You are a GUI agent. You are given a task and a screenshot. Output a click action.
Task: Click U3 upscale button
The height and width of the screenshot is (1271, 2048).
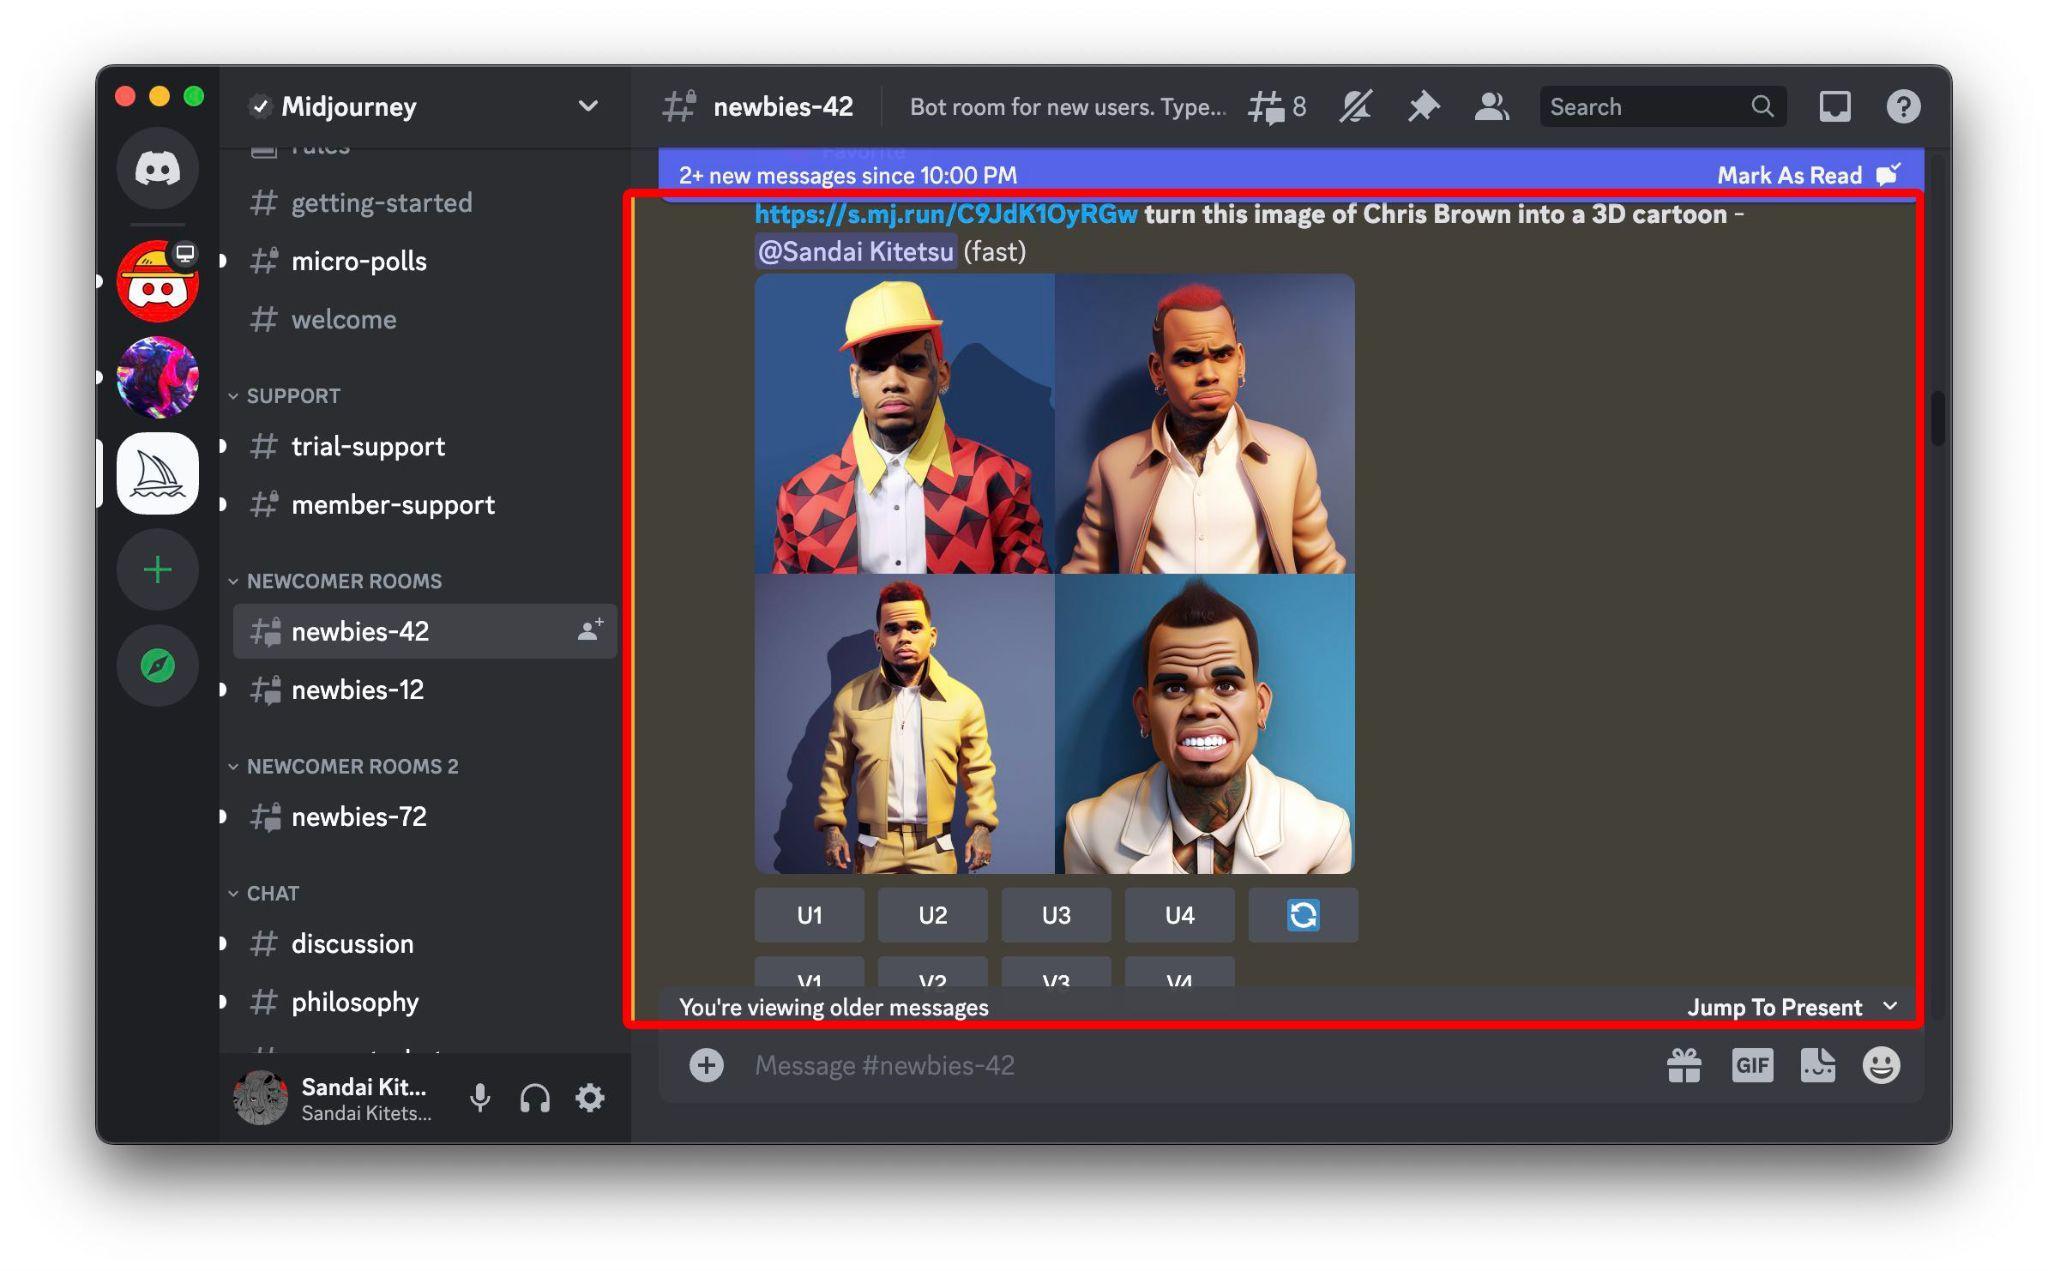(1056, 915)
